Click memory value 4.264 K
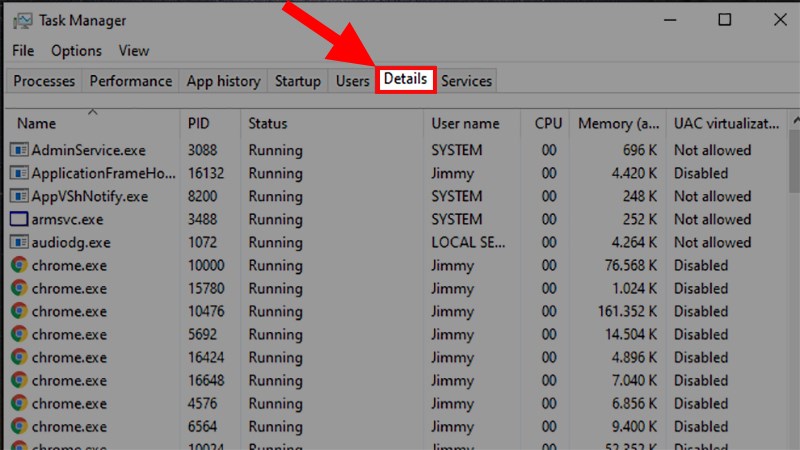The width and height of the screenshot is (800, 450). pyautogui.click(x=635, y=242)
